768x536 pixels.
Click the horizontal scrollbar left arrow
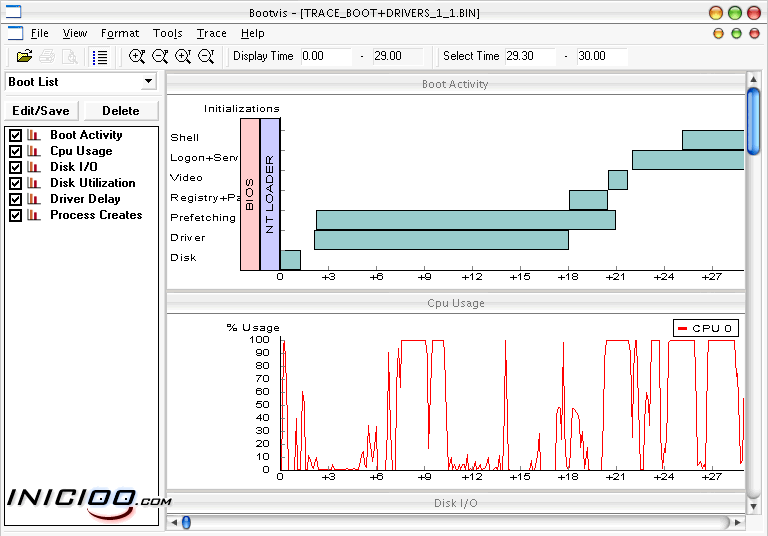point(174,522)
